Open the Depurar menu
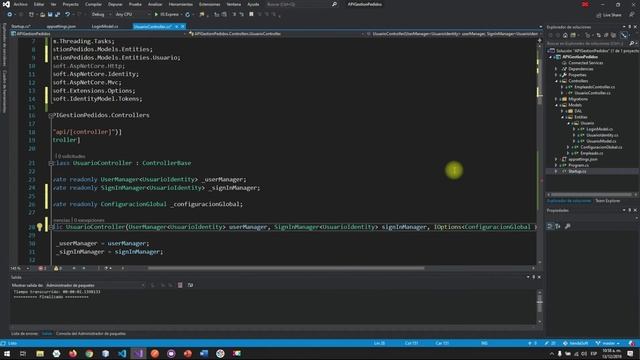 click(115, 4)
